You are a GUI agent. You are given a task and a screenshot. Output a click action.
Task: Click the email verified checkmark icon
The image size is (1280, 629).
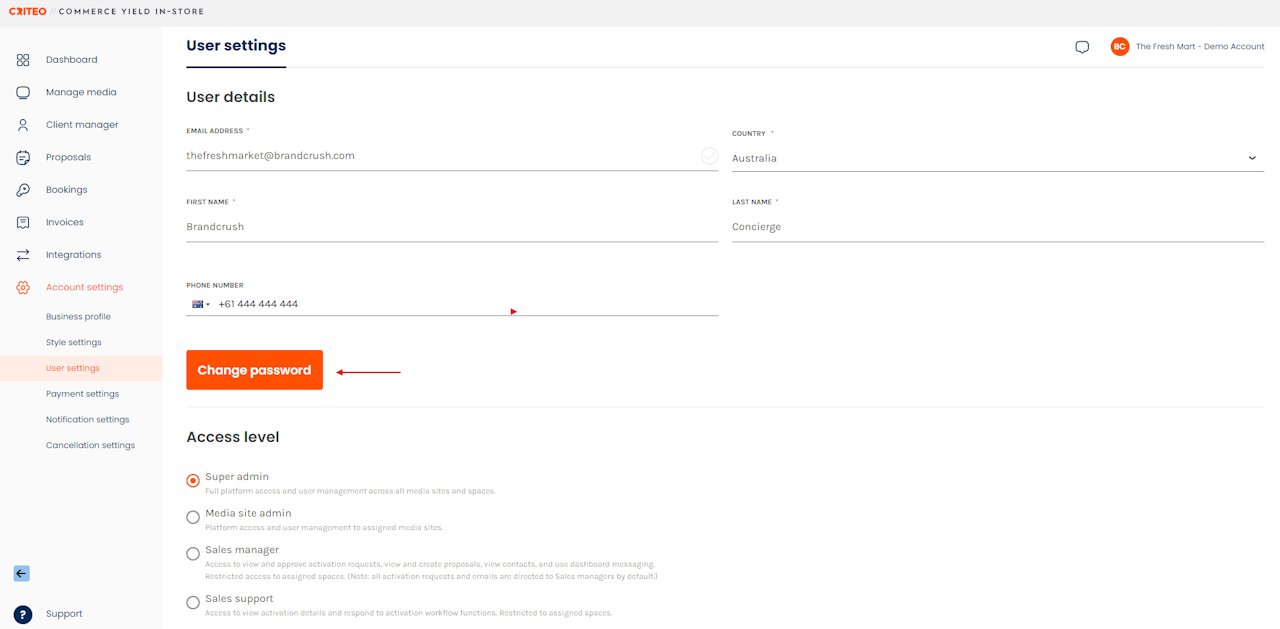(709, 156)
